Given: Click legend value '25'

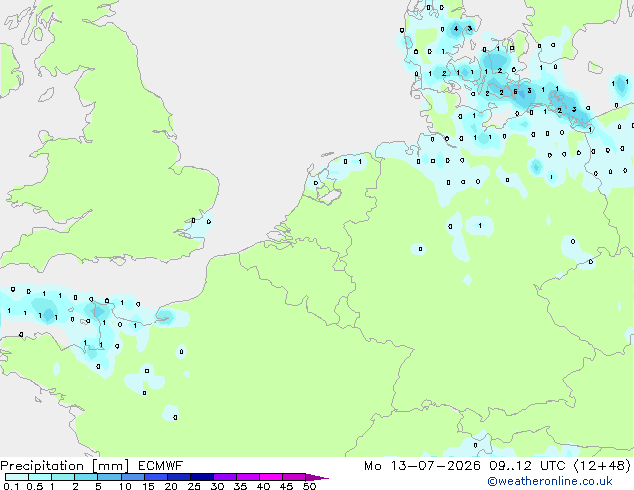Looking at the screenshot, I should click(194, 486).
